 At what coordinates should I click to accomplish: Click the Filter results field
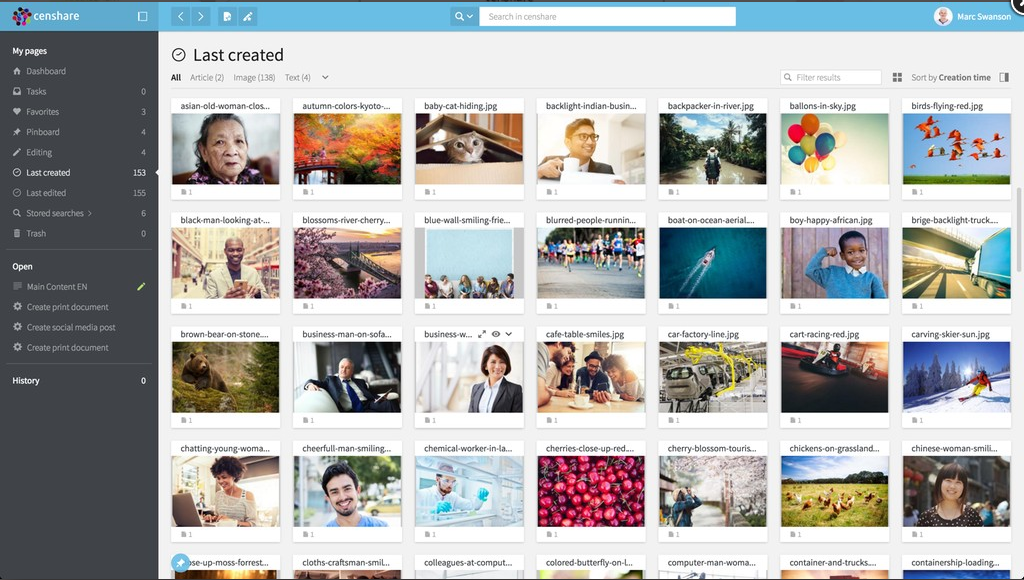point(836,77)
